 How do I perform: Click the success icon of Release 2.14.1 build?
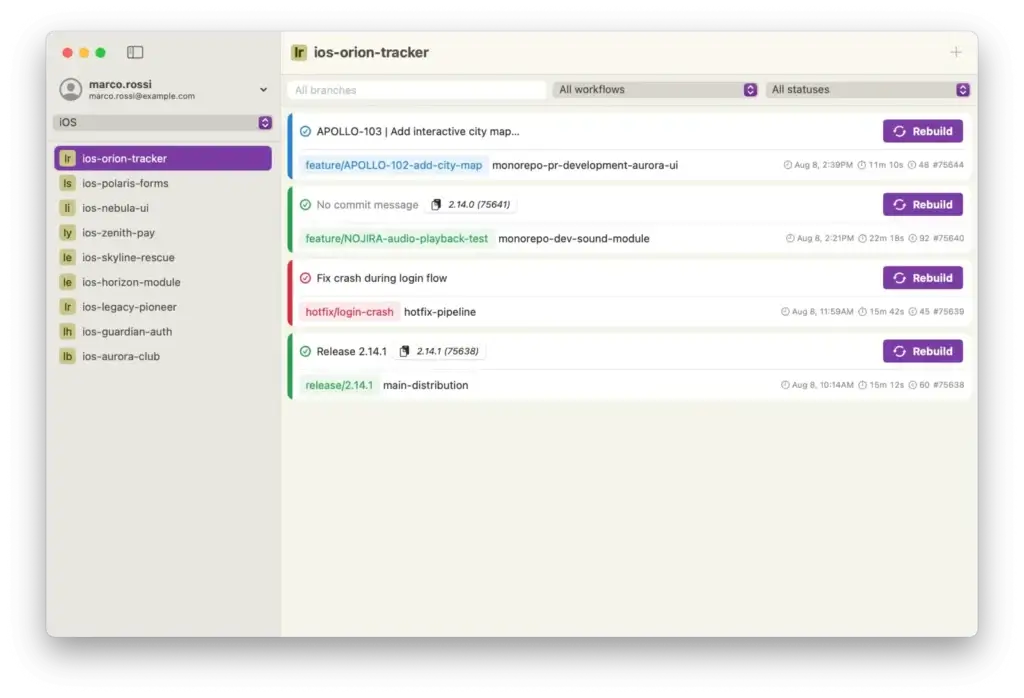(x=305, y=351)
